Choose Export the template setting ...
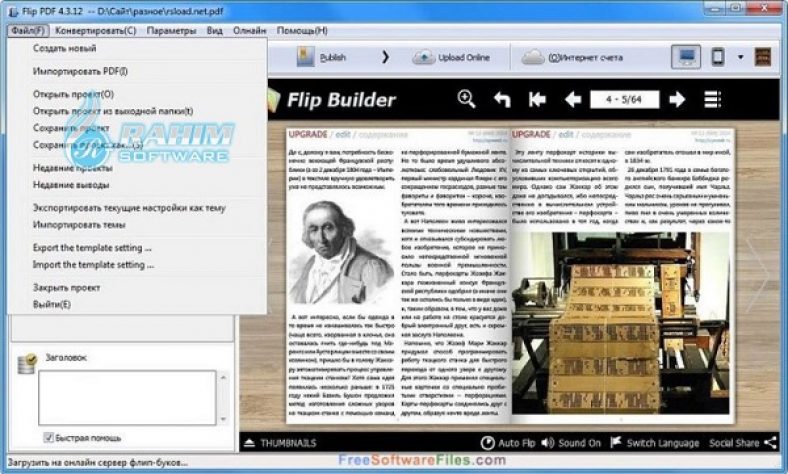The width and height of the screenshot is (788, 474). pyautogui.click(x=92, y=248)
